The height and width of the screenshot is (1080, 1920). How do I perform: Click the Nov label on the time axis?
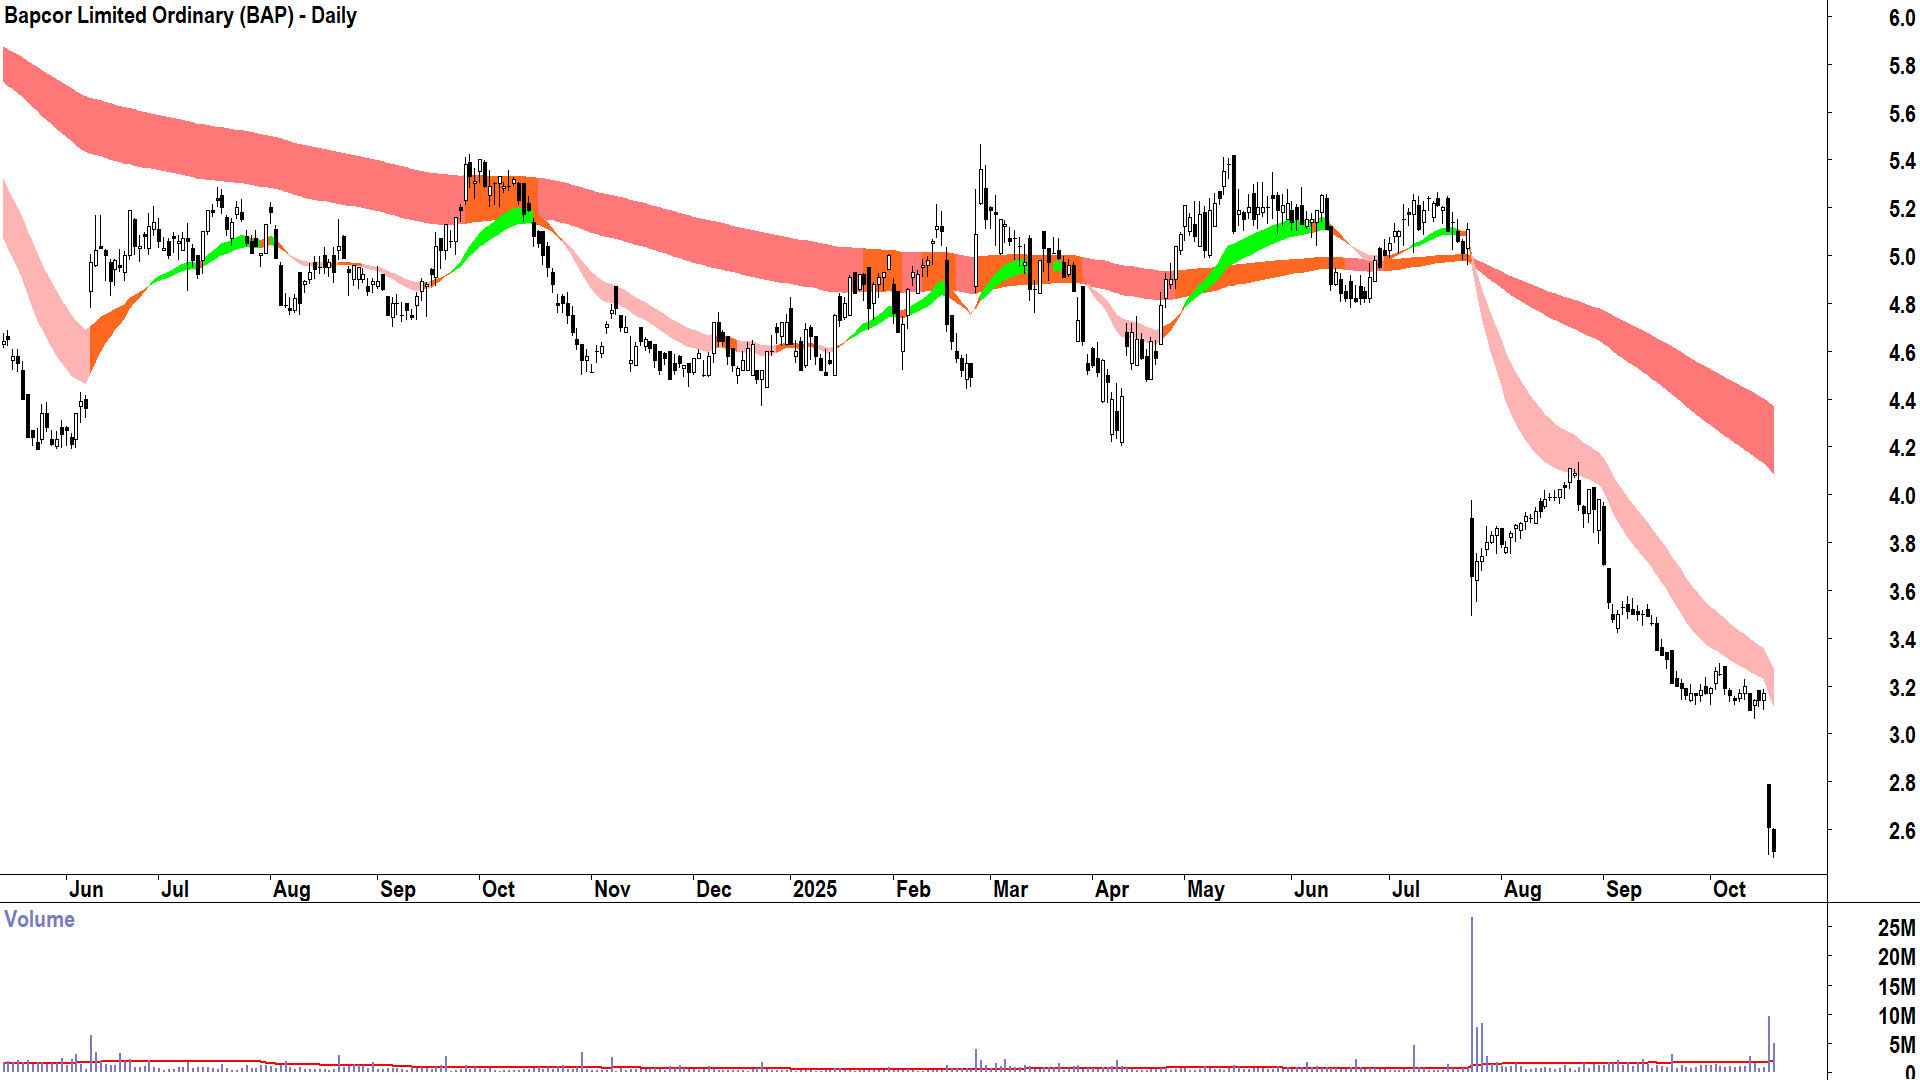coord(612,889)
